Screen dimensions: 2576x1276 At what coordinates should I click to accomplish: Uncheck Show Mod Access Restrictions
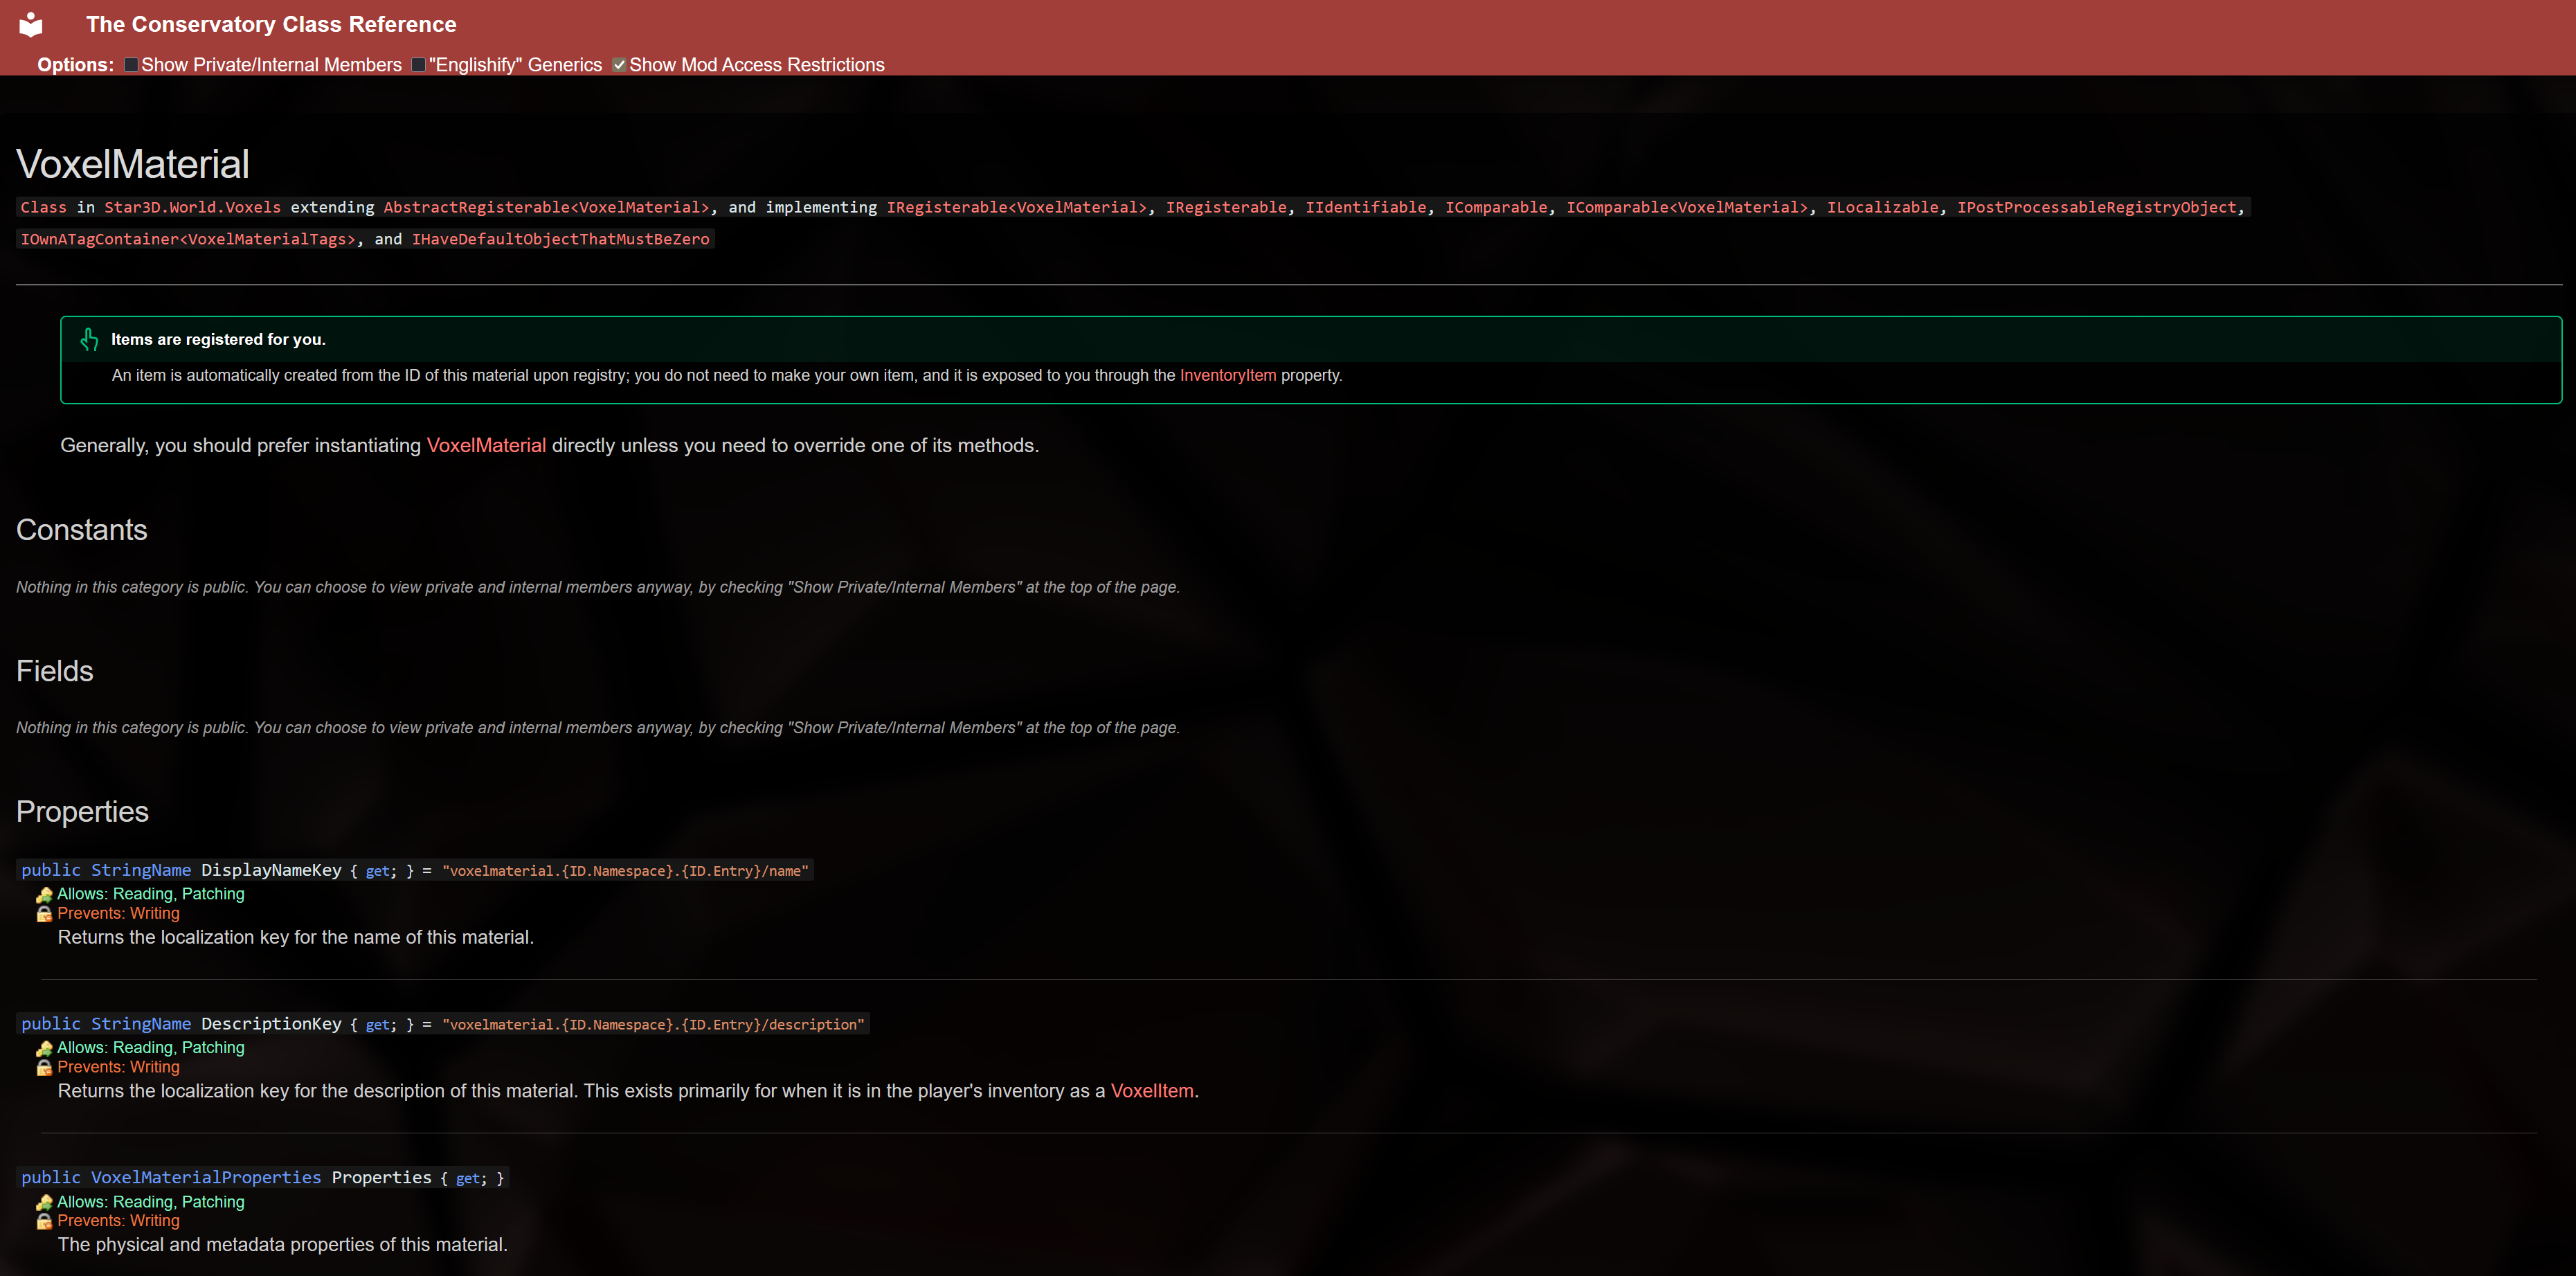click(x=619, y=65)
